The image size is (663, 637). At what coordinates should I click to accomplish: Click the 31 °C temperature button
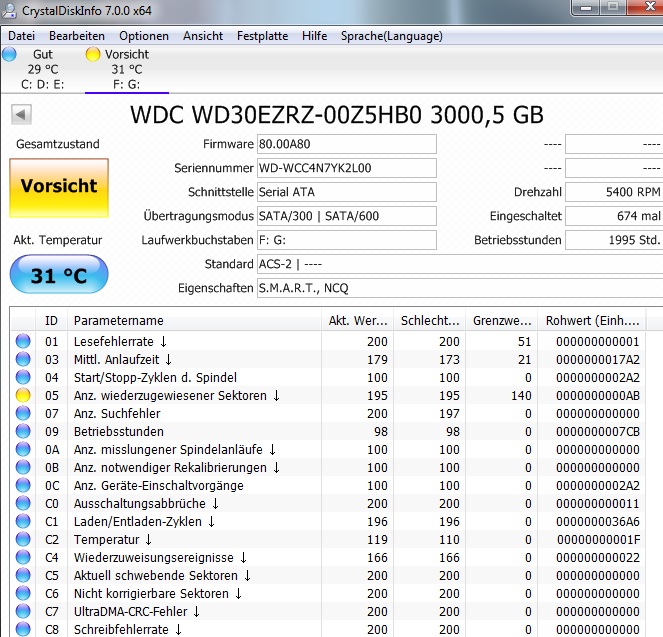(59, 274)
